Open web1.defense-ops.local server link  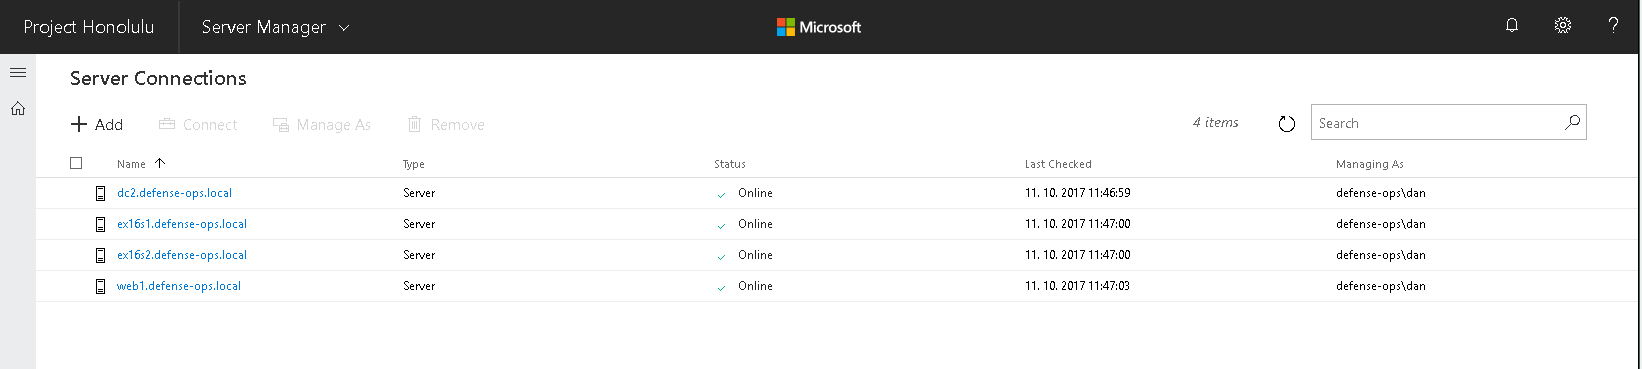click(x=179, y=286)
